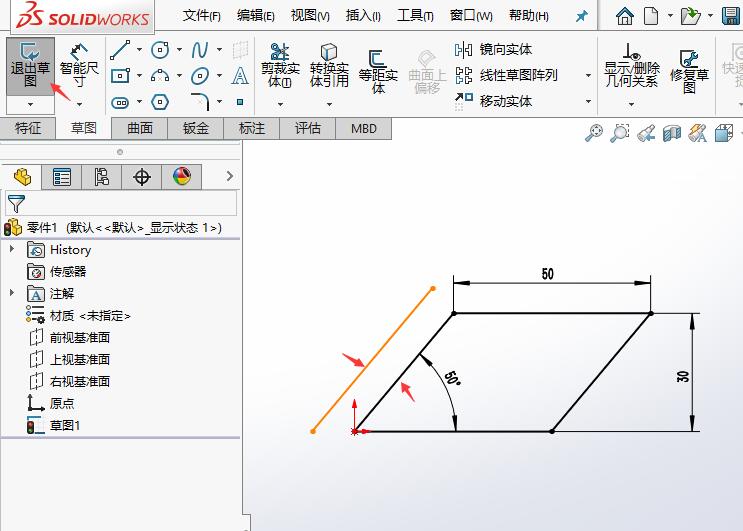Viewport: 743px width, 531px height.
Task: Open dropdown arrow next to Rectangle tool
Action: tap(139, 75)
